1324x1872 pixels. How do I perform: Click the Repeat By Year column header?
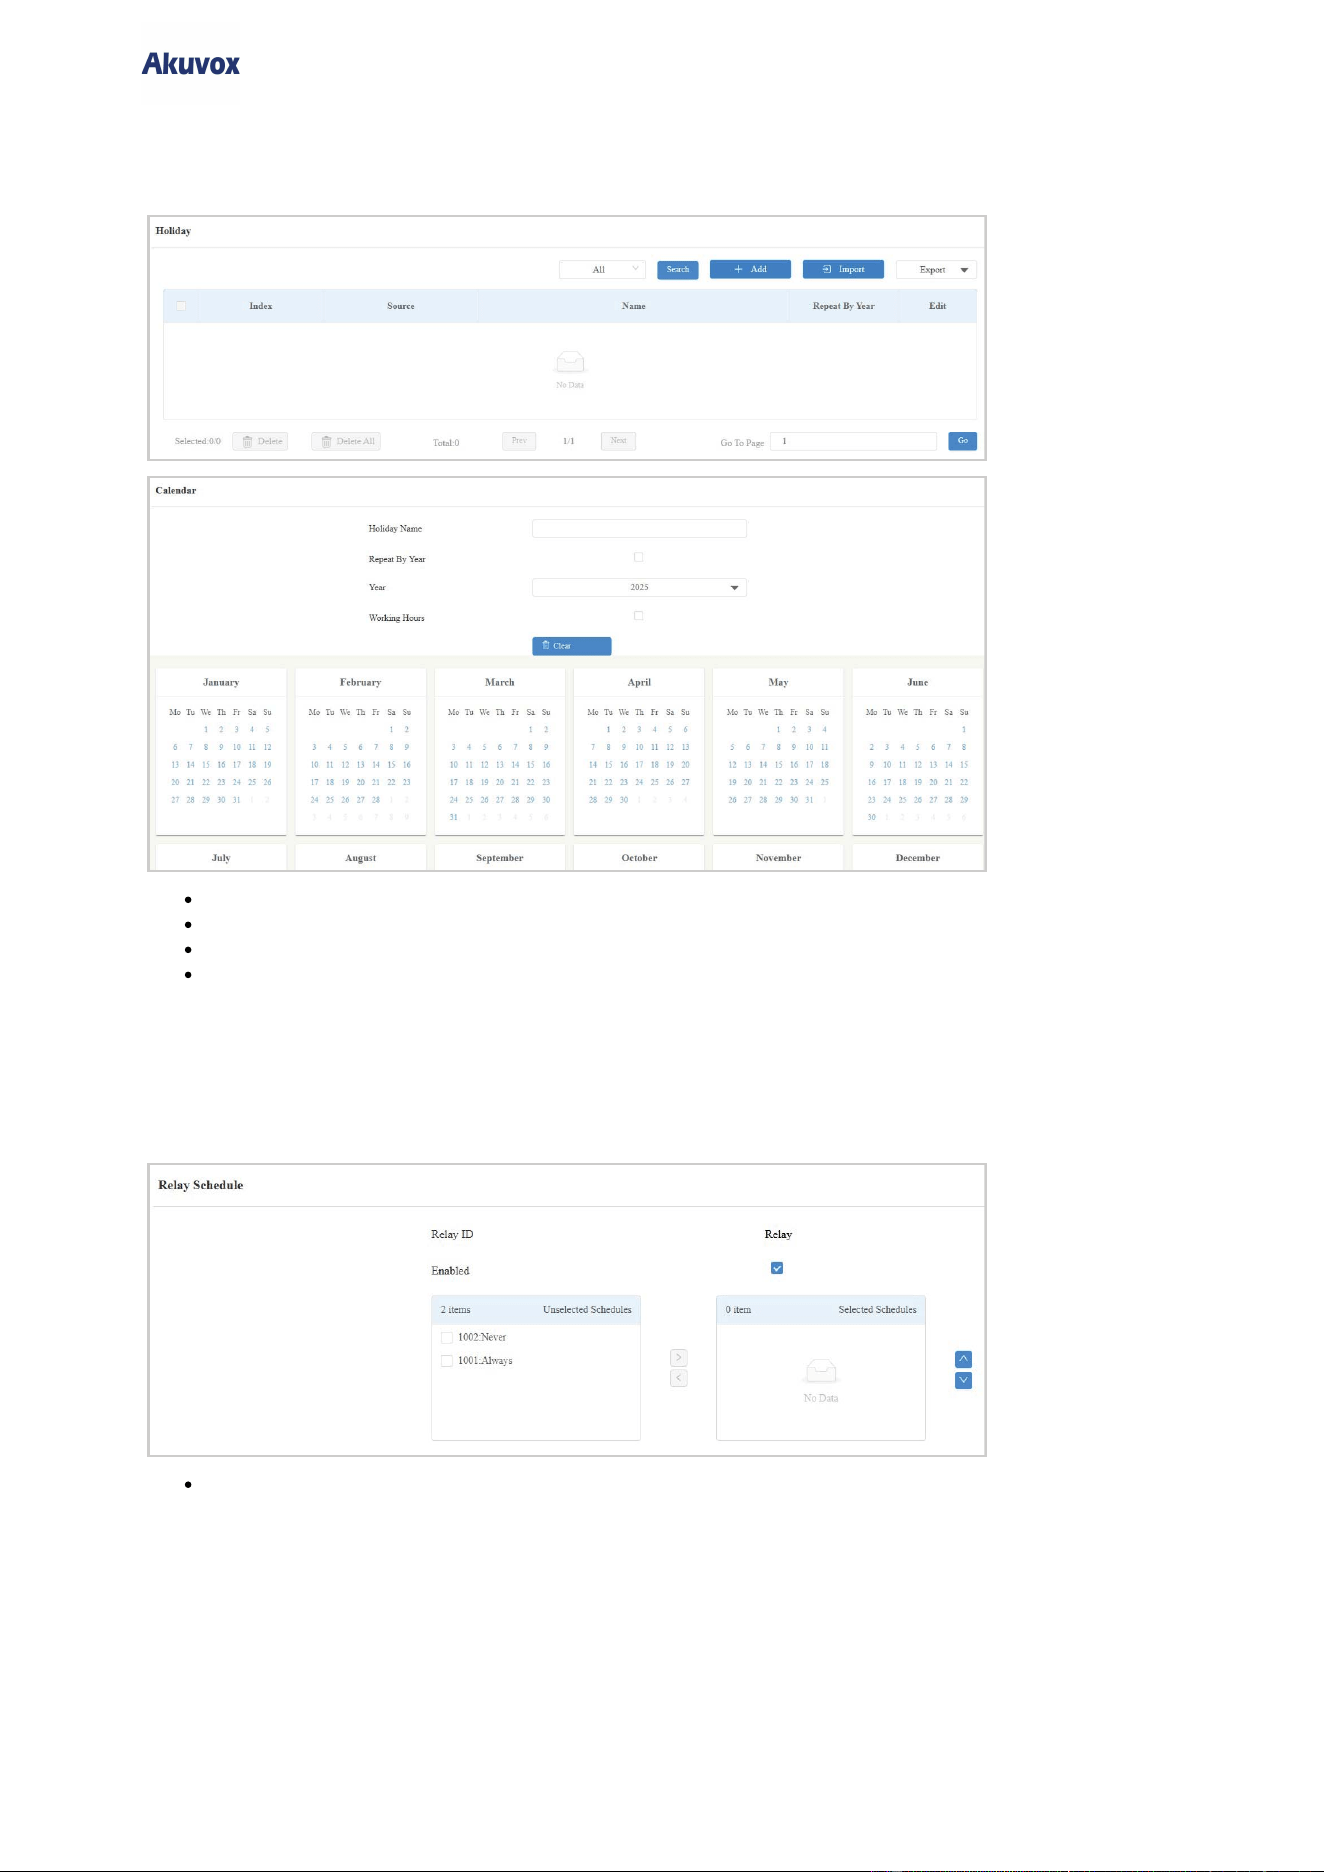(x=843, y=306)
